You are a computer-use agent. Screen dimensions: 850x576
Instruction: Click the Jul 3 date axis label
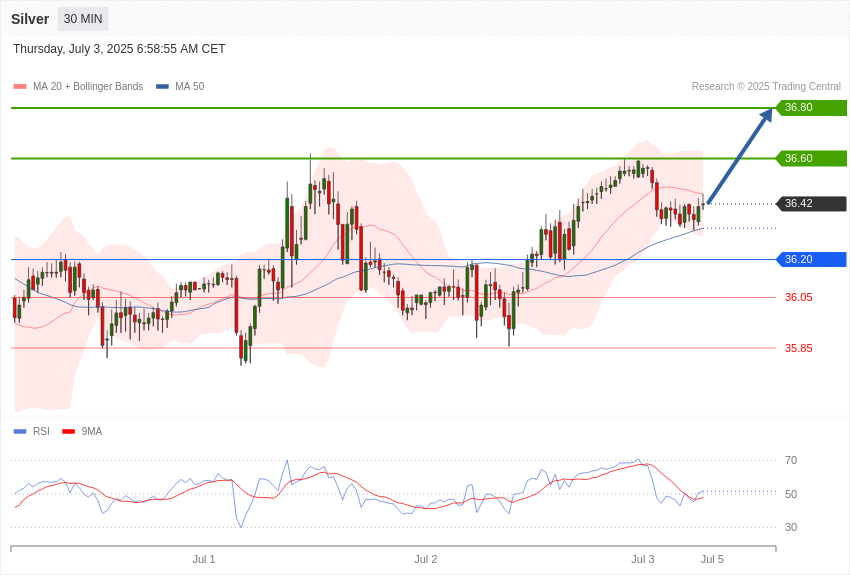point(643,559)
